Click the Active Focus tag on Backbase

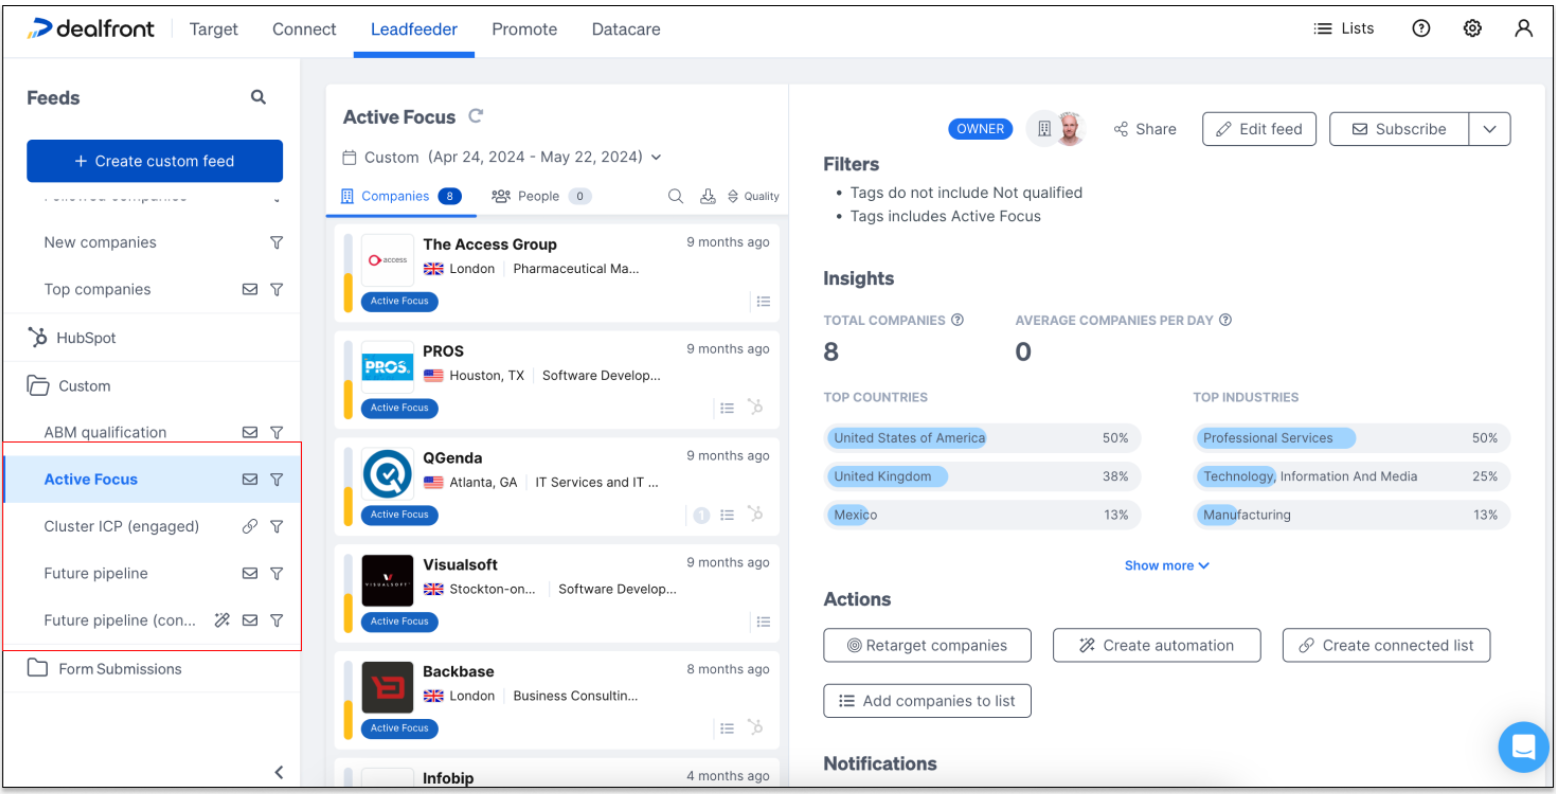(399, 728)
